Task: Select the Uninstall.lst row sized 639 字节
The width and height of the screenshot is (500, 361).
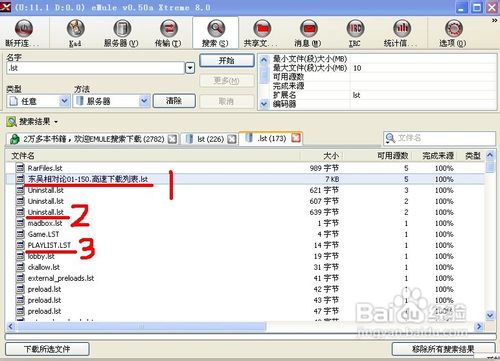Action: [x=245, y=212]
